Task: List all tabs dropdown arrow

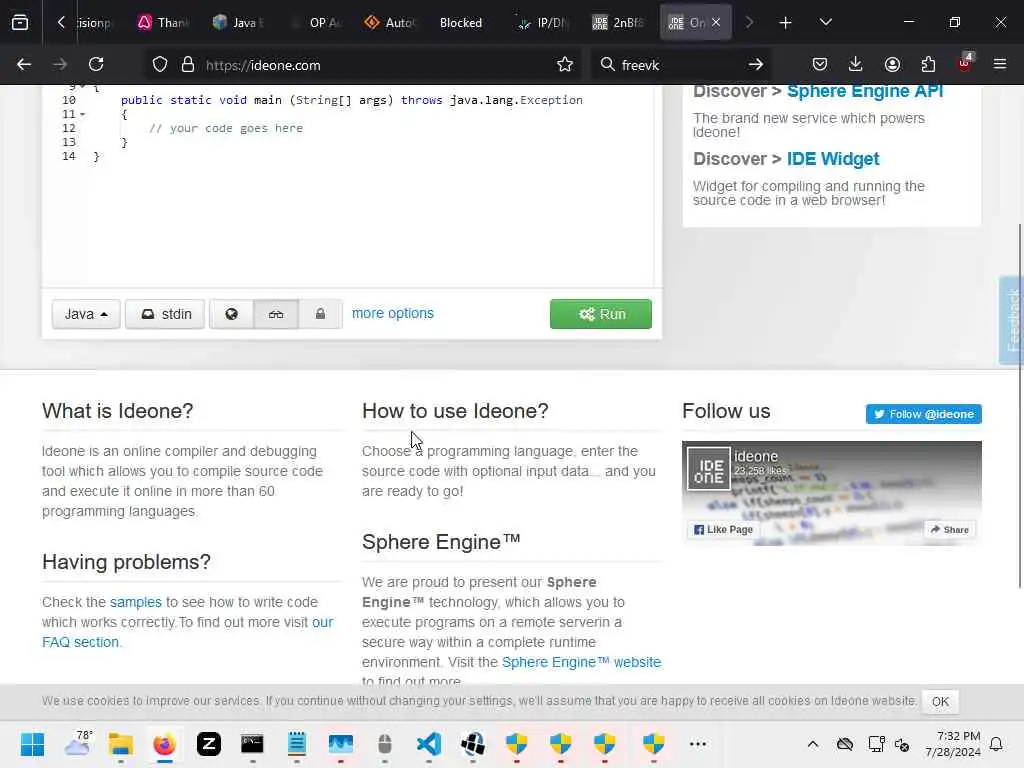Action: 825,23
